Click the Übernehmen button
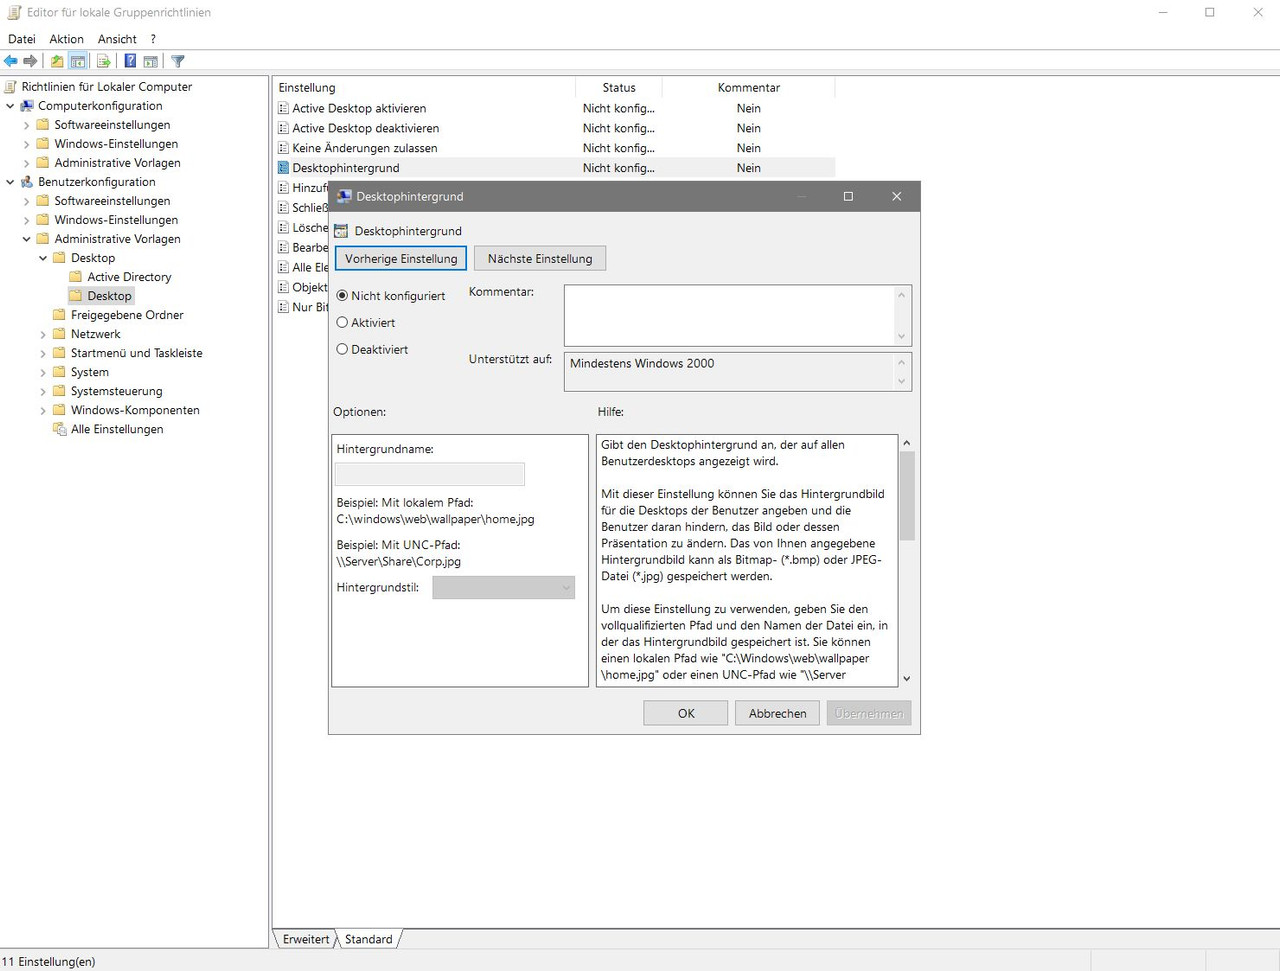This screenshot has height=971, width=1280. pyautogui.click(x=869, y=713)
